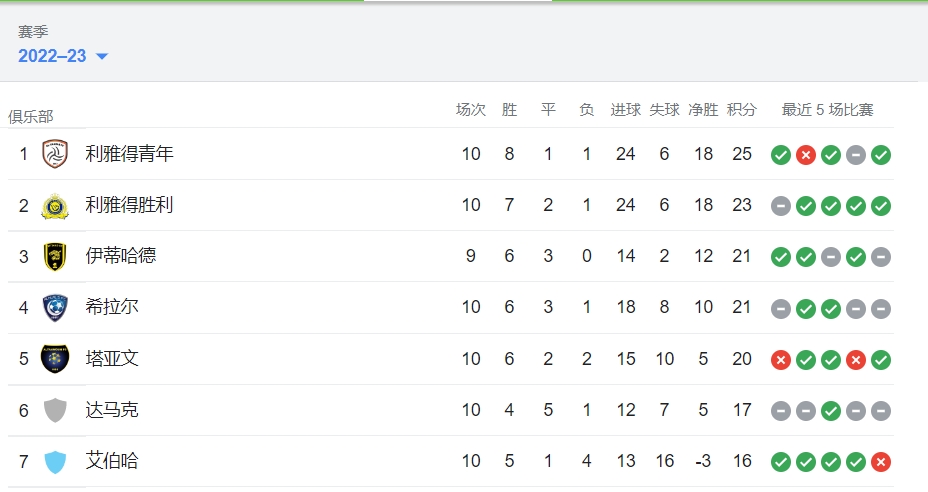The image size is (928, 492).
Task: Select the 达马克 team name
Action: [x=112, y=410]
